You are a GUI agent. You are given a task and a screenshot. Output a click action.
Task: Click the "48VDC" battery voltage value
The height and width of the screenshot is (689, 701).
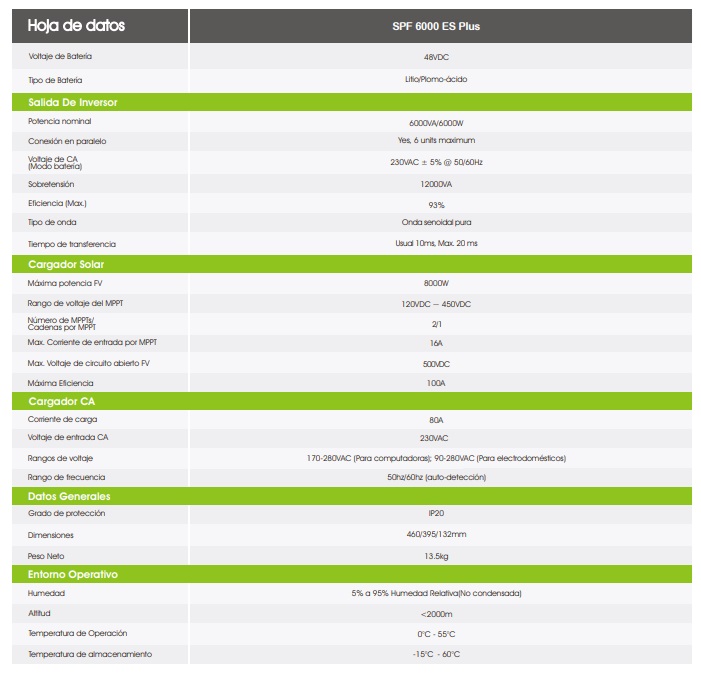tap(435, 57)
